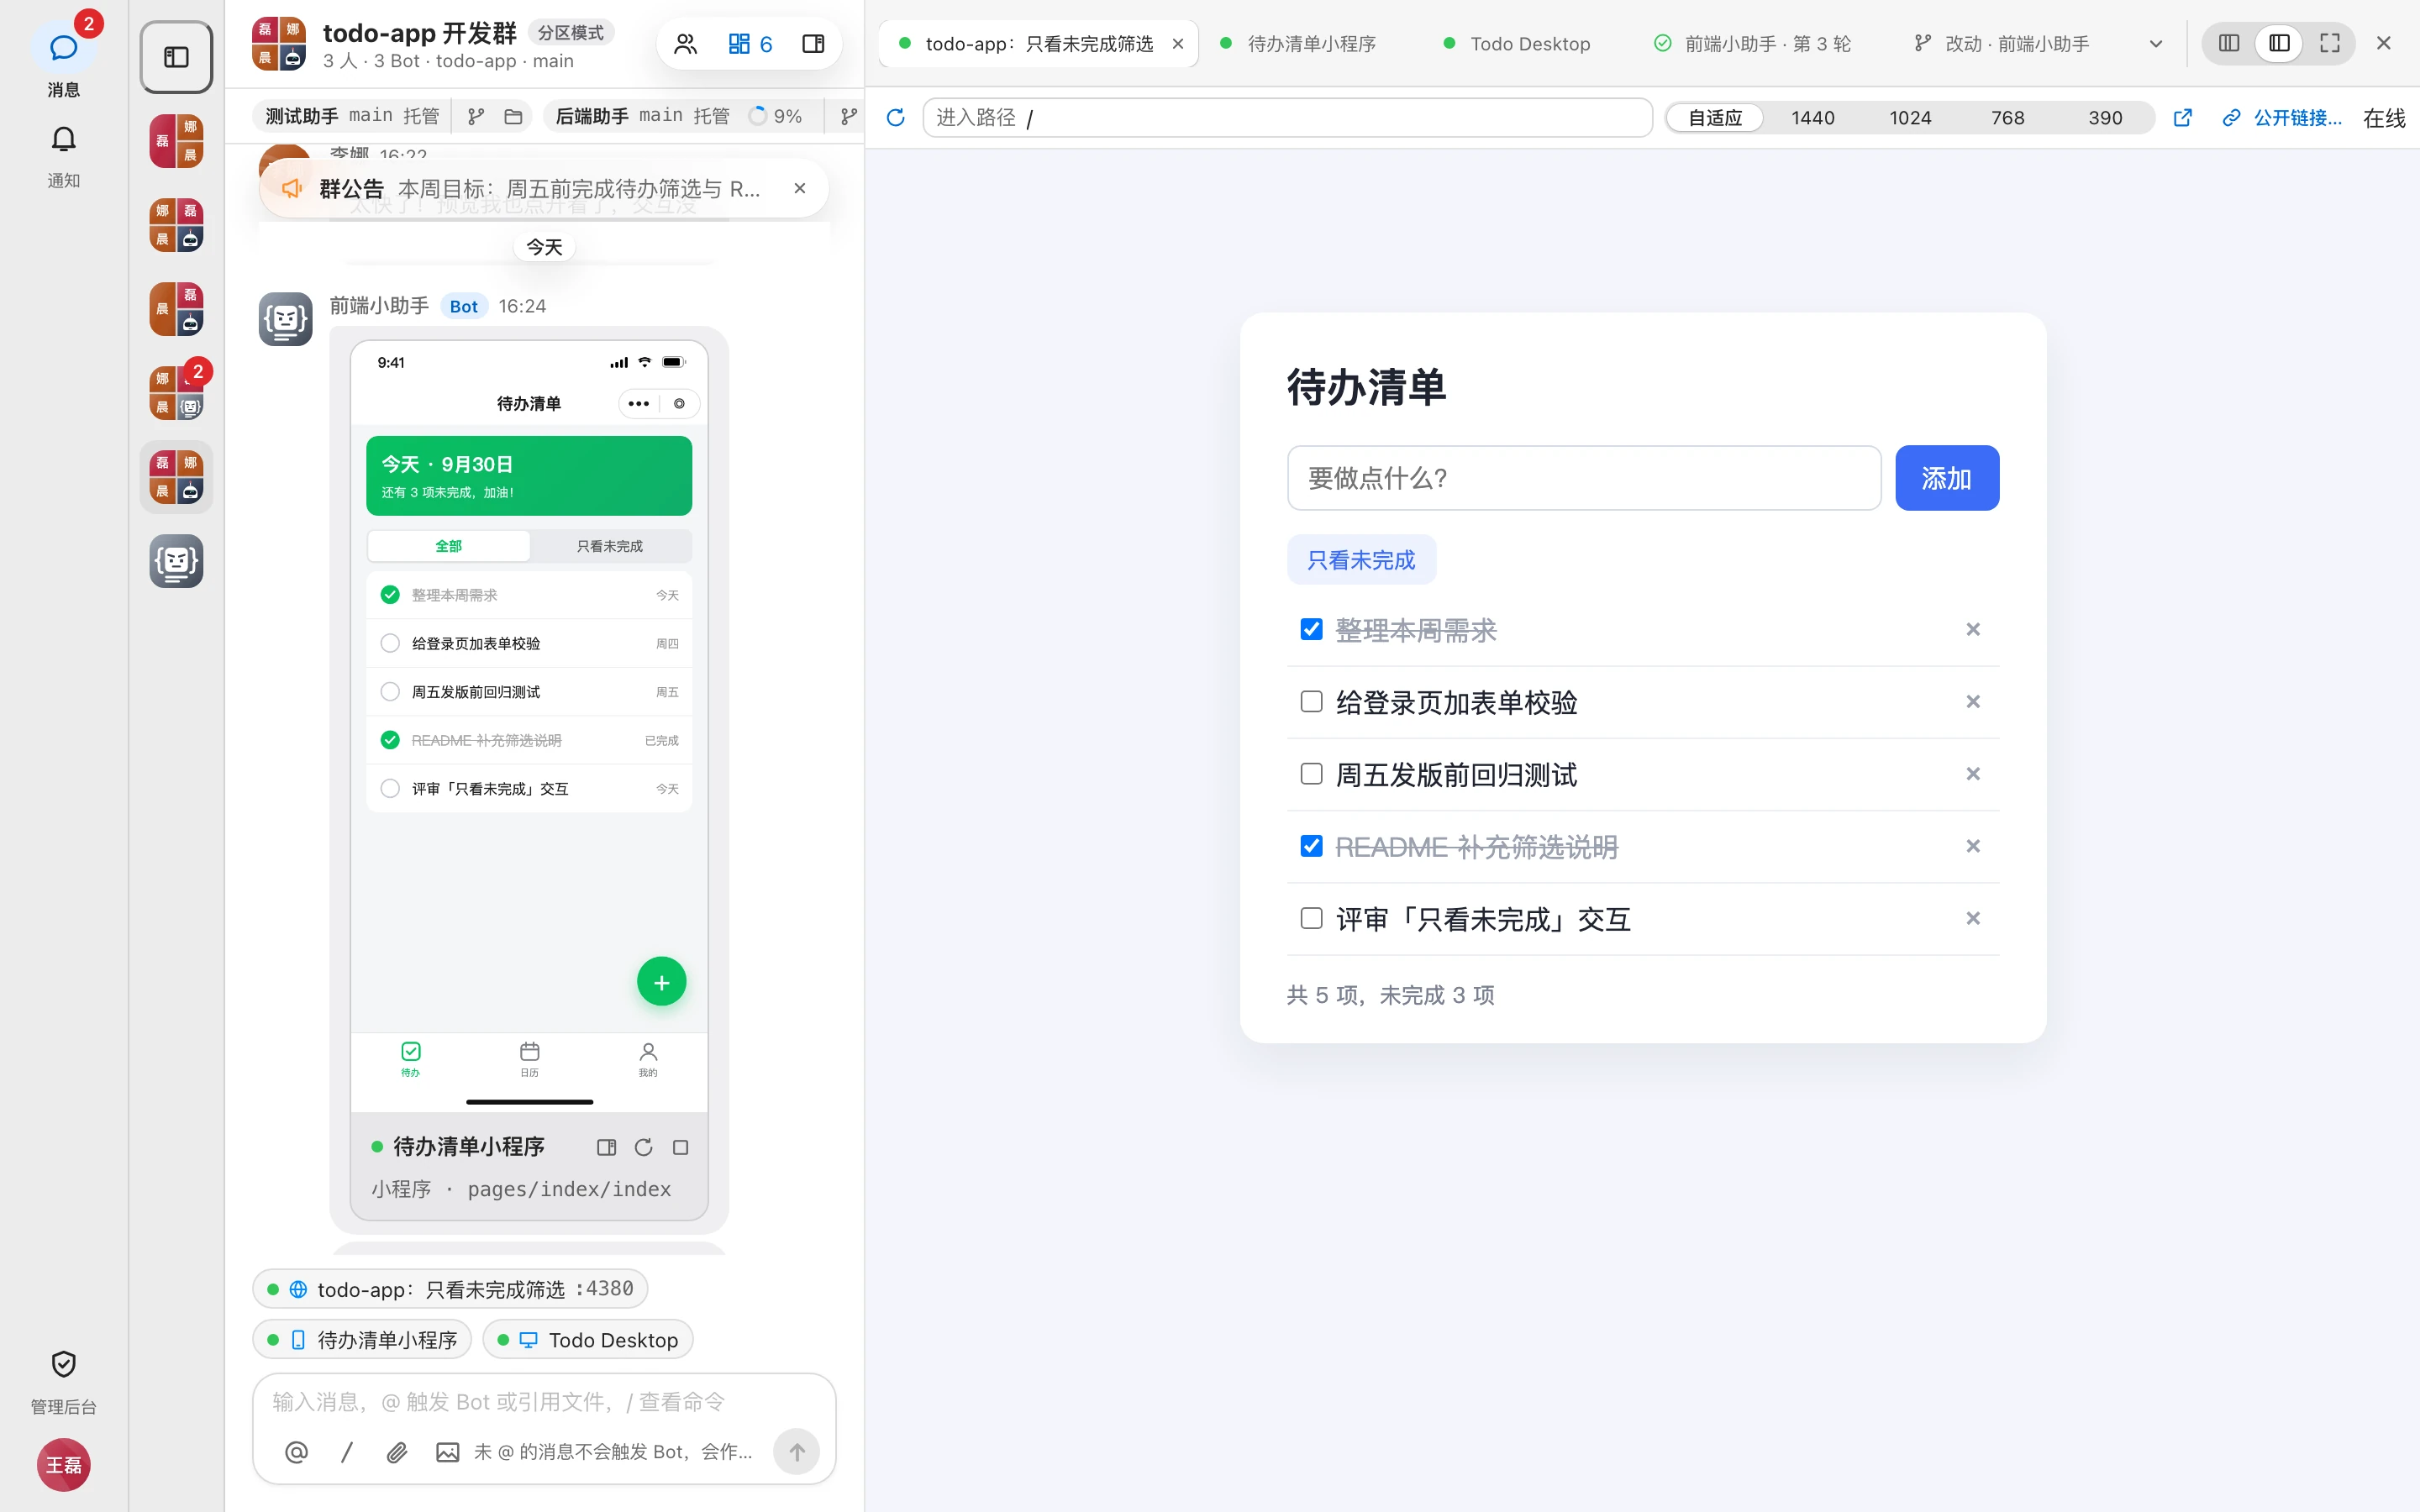Open preview in external window icon
2420x1512 pixels.
pos(2182,117)
